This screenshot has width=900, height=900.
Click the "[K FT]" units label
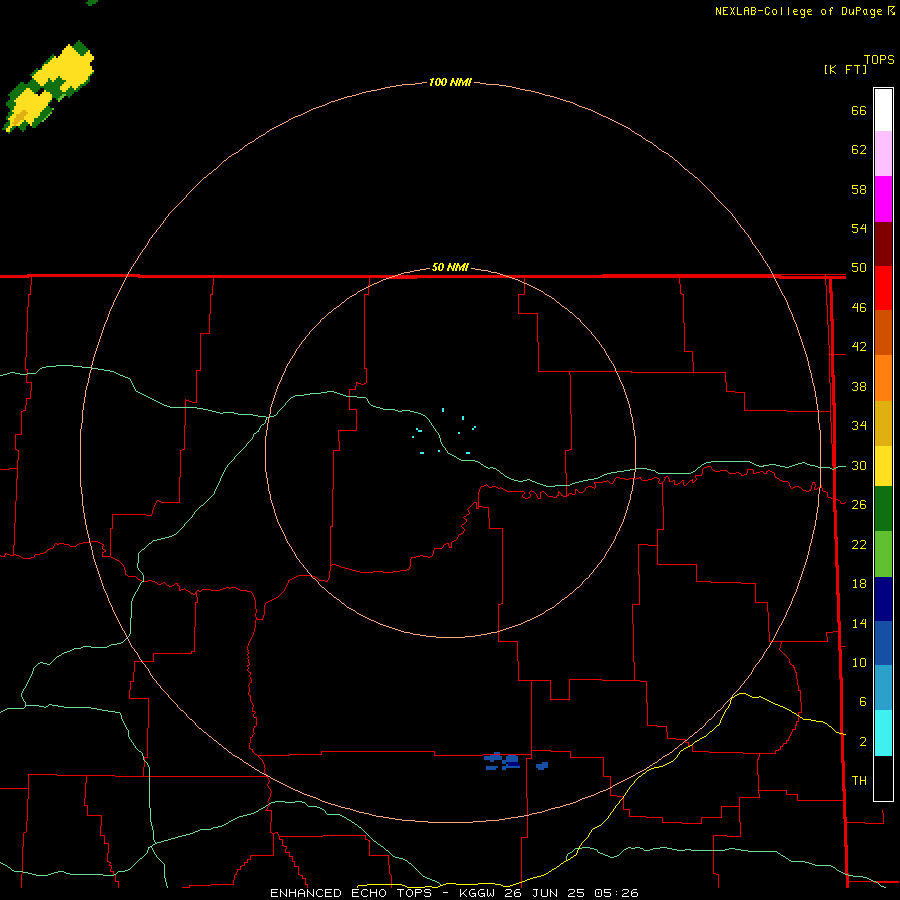(x=845, y=70)
